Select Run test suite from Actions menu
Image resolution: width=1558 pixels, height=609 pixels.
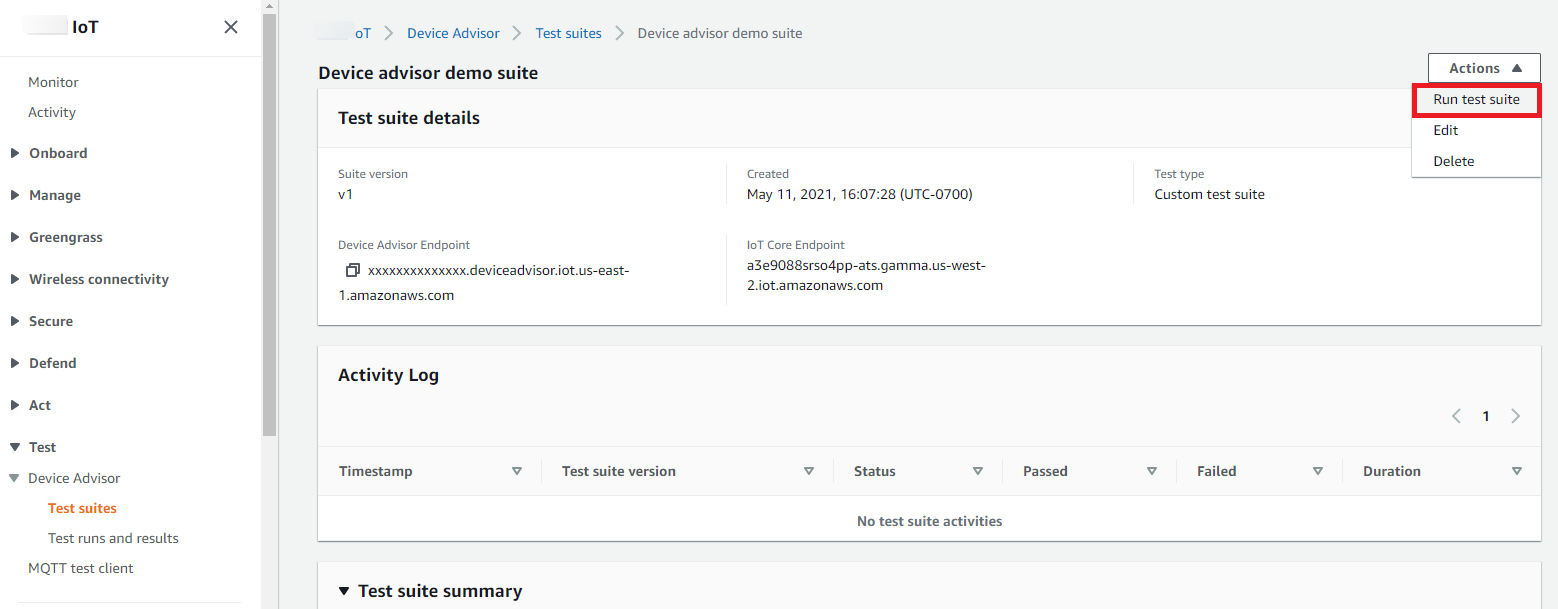click(x=1476, y=100)
